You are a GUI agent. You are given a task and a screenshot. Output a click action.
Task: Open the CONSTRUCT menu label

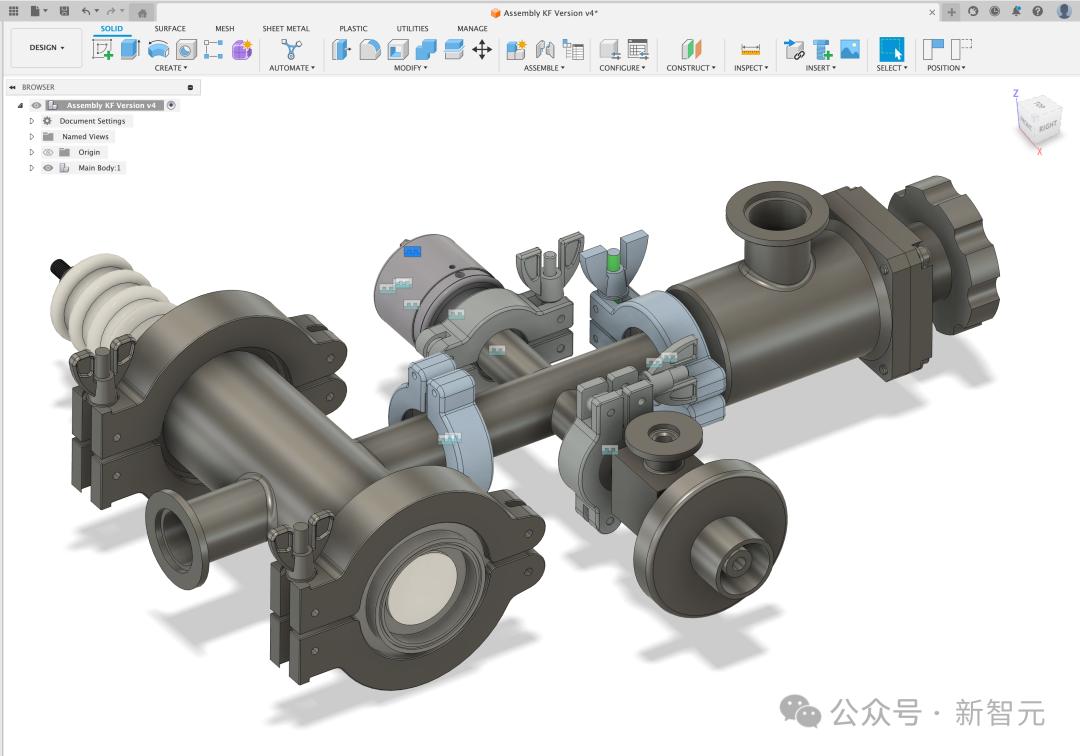[x=691, y=68]
